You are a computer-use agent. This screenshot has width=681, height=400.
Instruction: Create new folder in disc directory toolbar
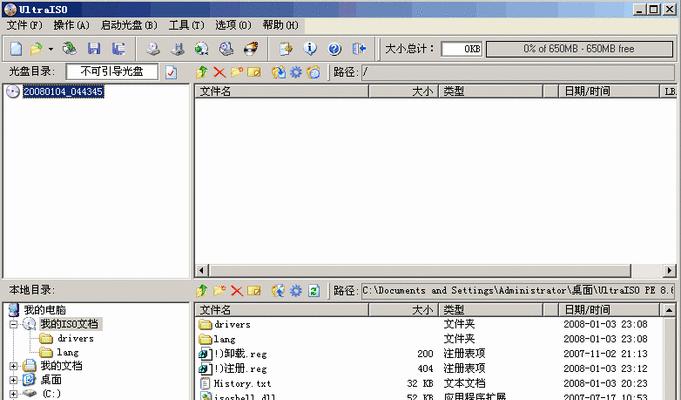pyautogui.click(x=237, y=72)
